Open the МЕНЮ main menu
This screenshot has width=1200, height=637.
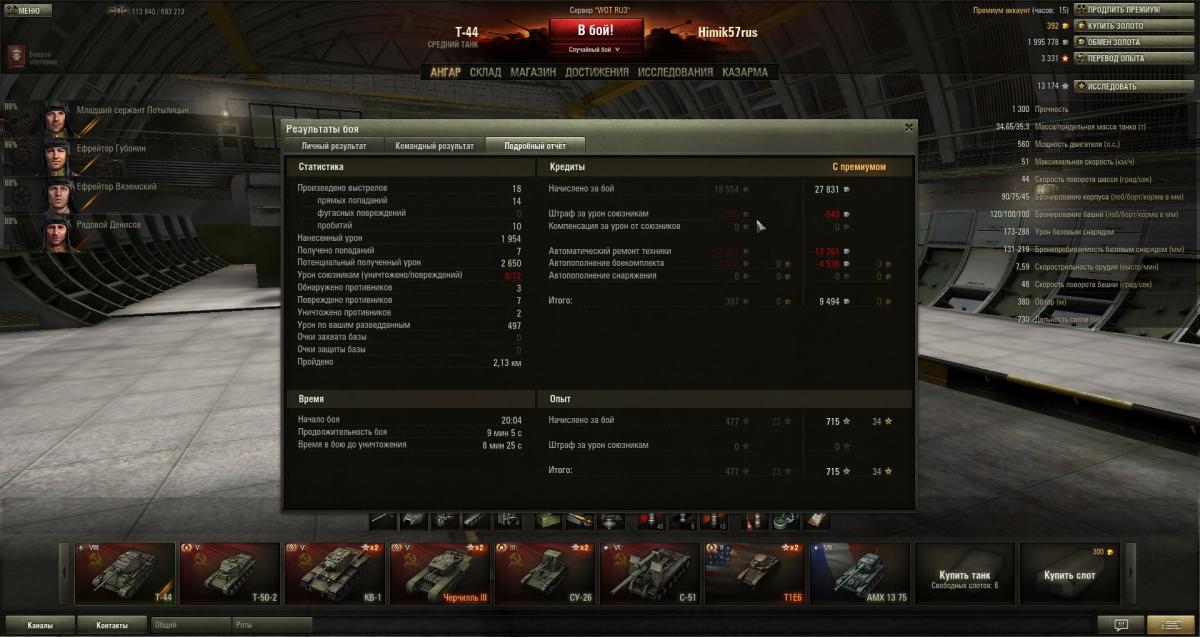coord(27,11)
